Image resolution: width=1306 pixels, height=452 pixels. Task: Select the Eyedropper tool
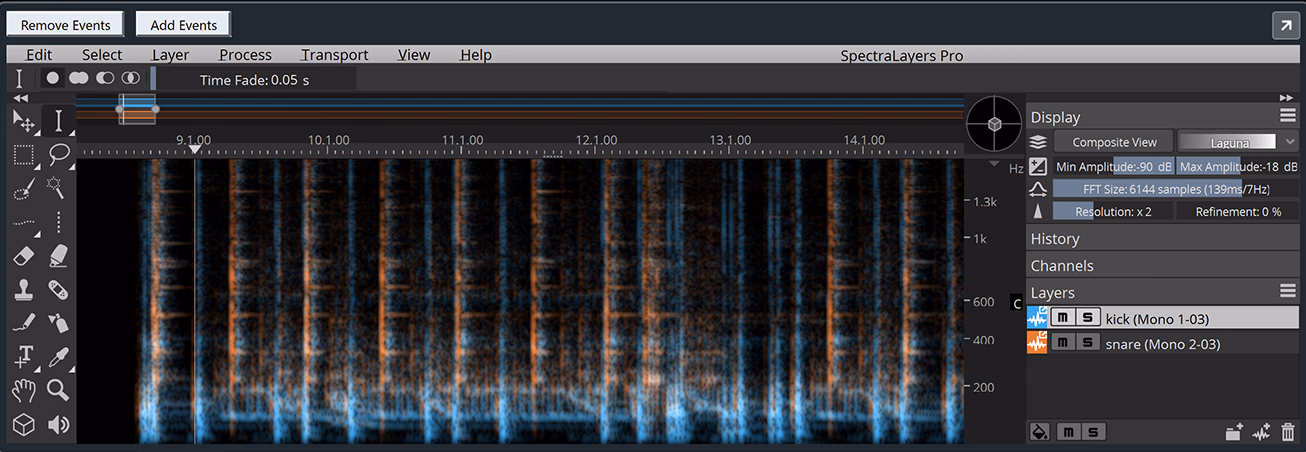(x=58, y=357)
